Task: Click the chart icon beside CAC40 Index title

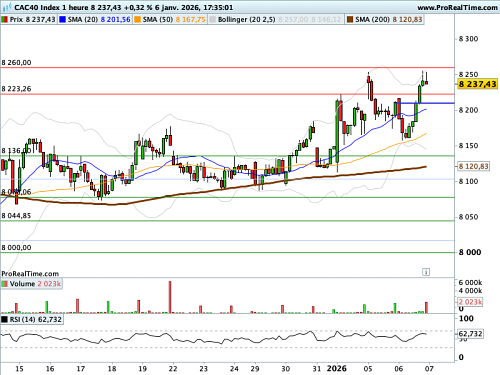Action: click(7, 7)
